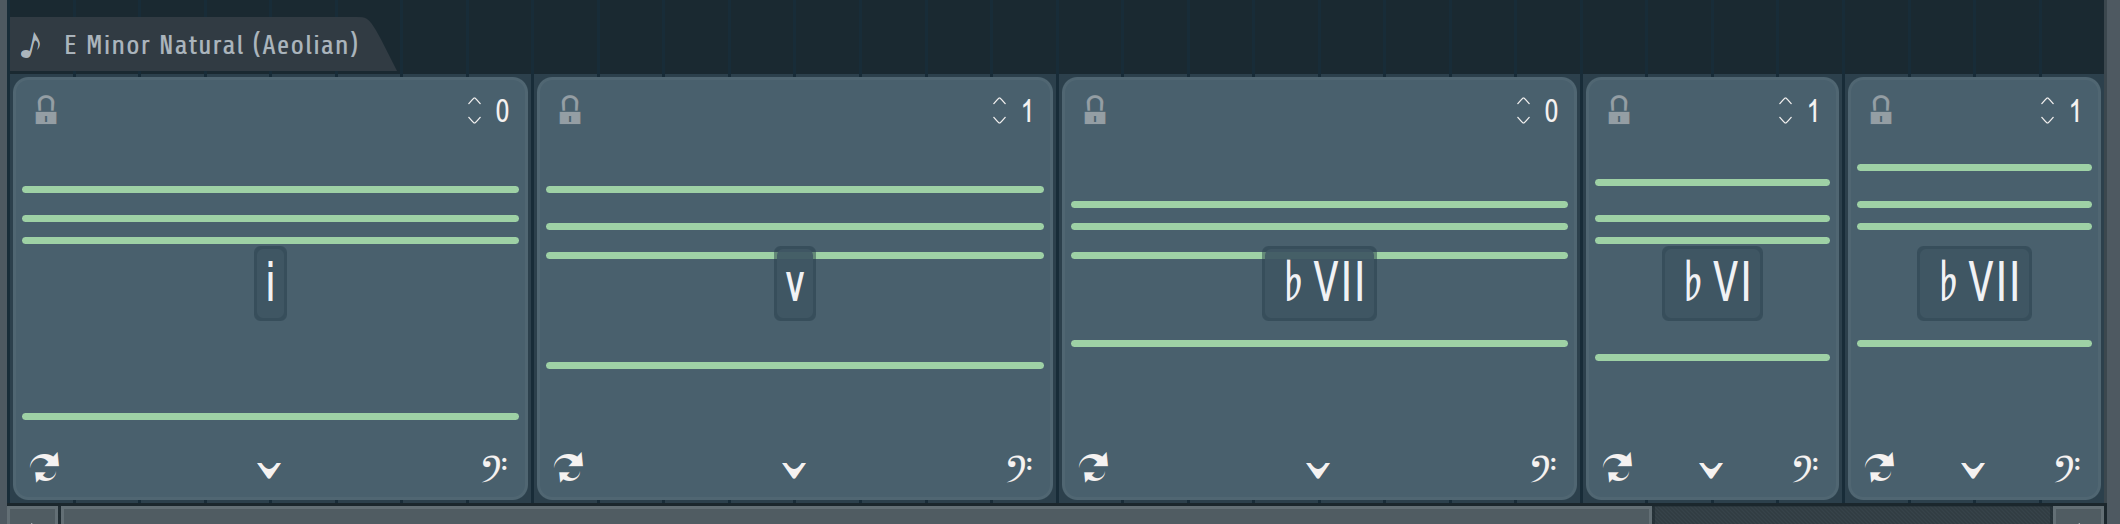The width and height of the screenshot is (2120, 524).
Task: Click the refresh icon on the v chord
Action: click(x=569, y=467)
